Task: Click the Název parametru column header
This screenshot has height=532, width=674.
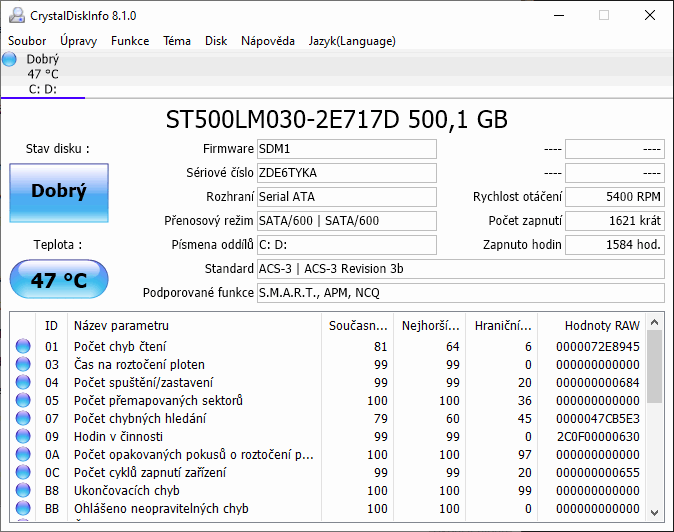Action: point(121,325)
